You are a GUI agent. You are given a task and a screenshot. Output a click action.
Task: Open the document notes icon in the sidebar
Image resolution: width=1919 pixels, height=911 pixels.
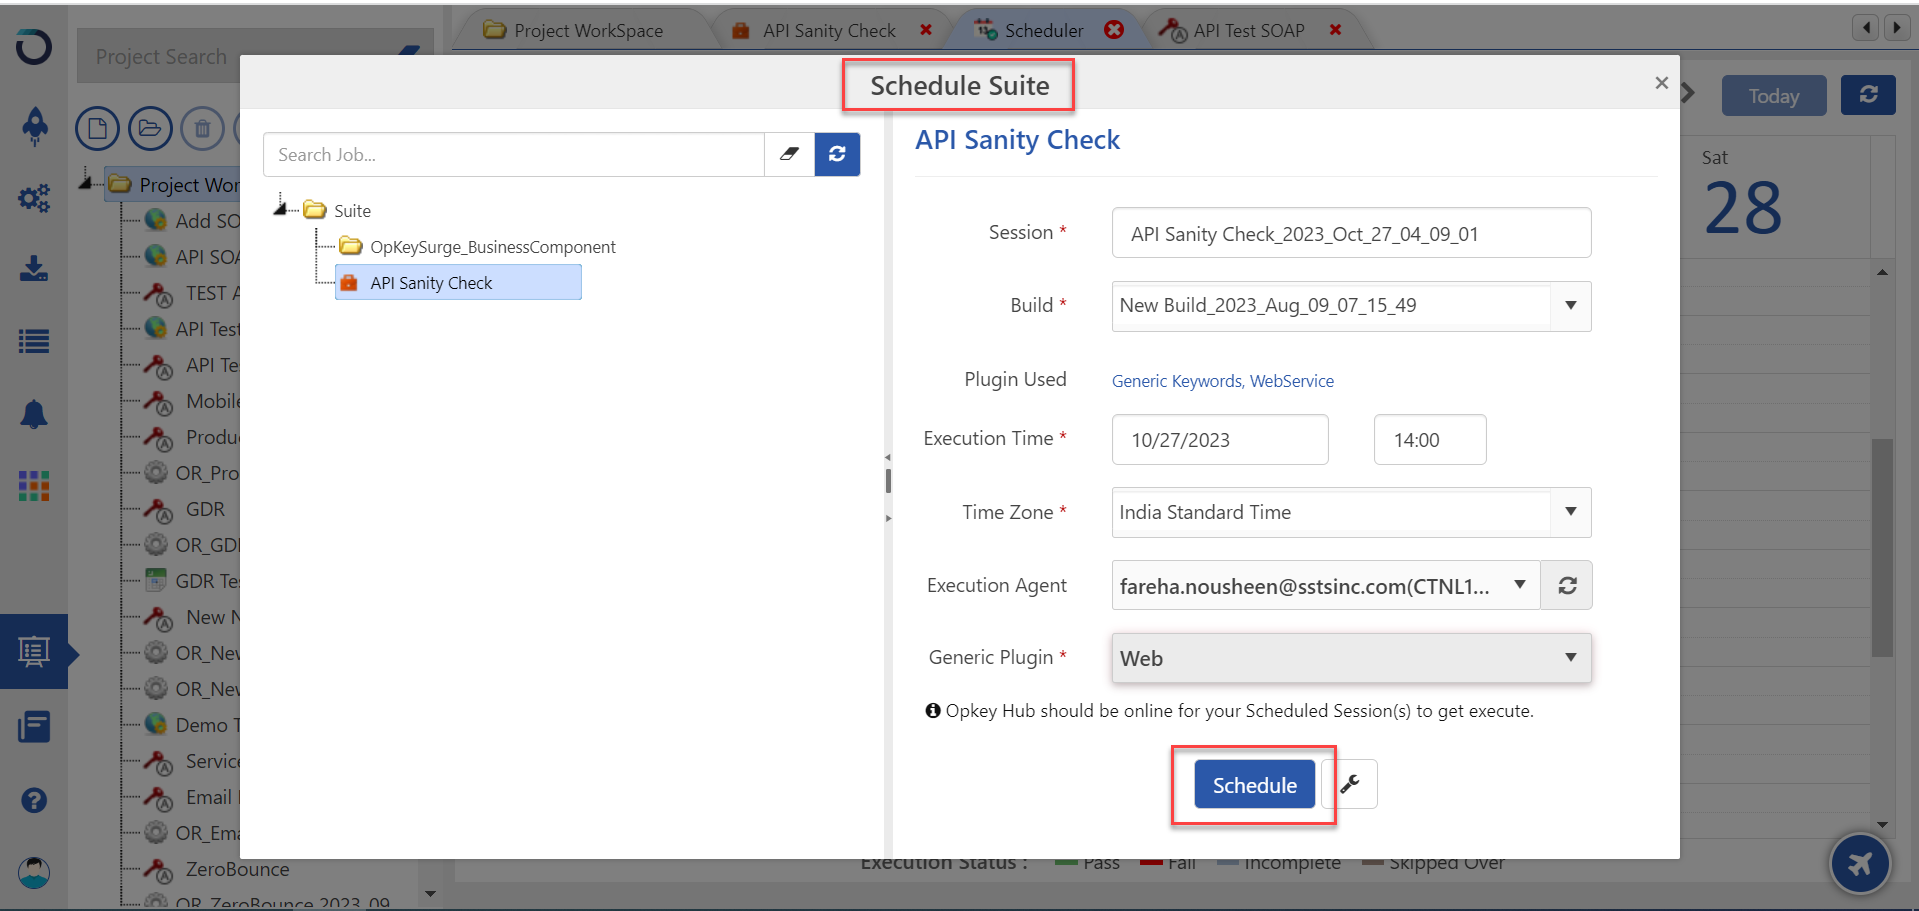coord(34,727)
